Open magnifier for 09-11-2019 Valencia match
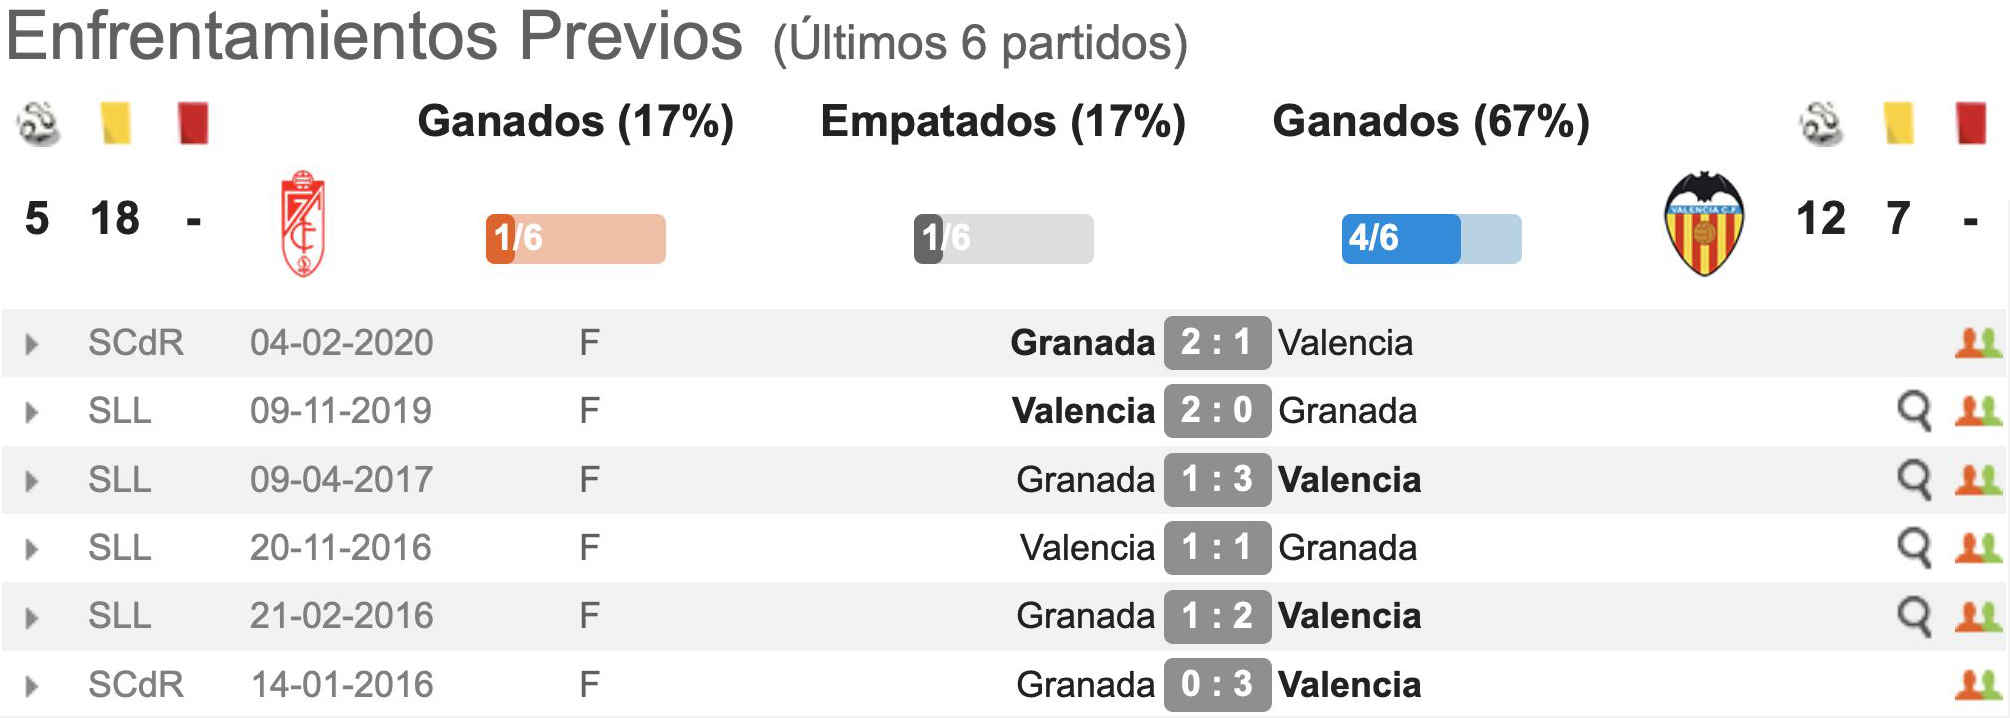The height and width of the screenshot is (718, 2010). click(1914, 411)
